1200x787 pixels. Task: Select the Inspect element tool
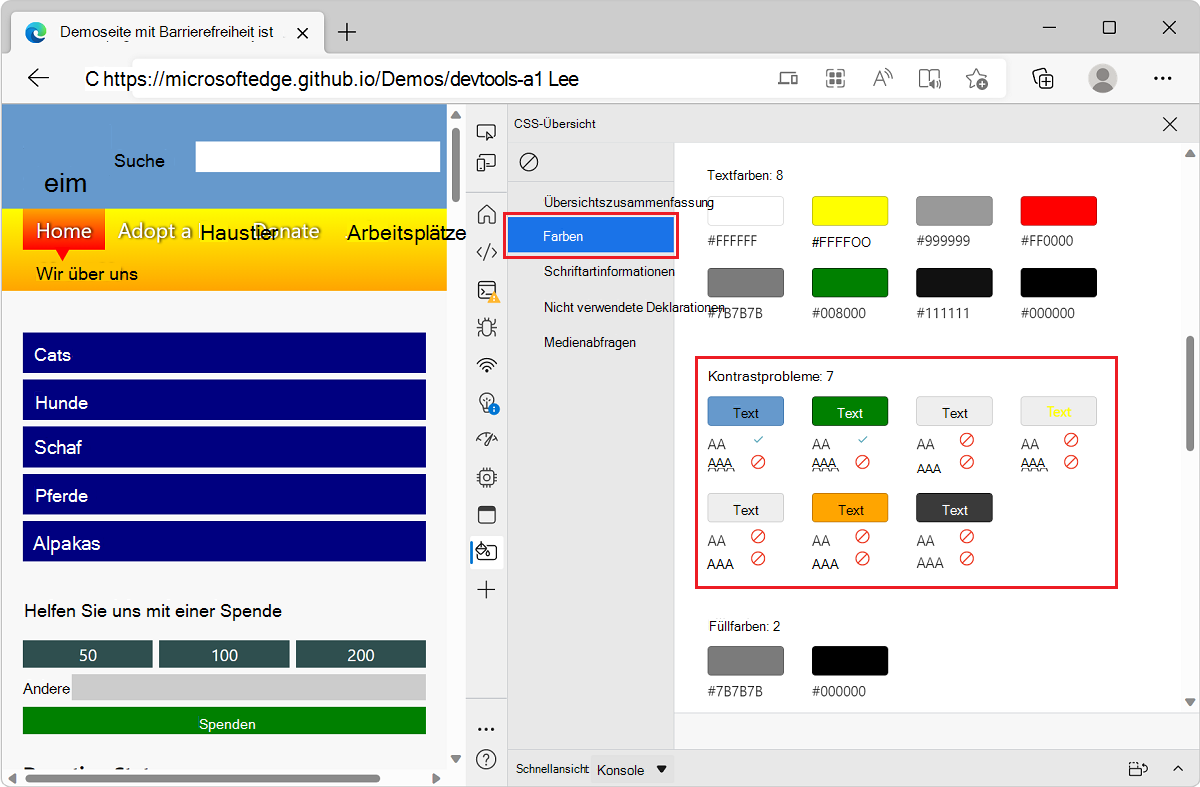486,131
